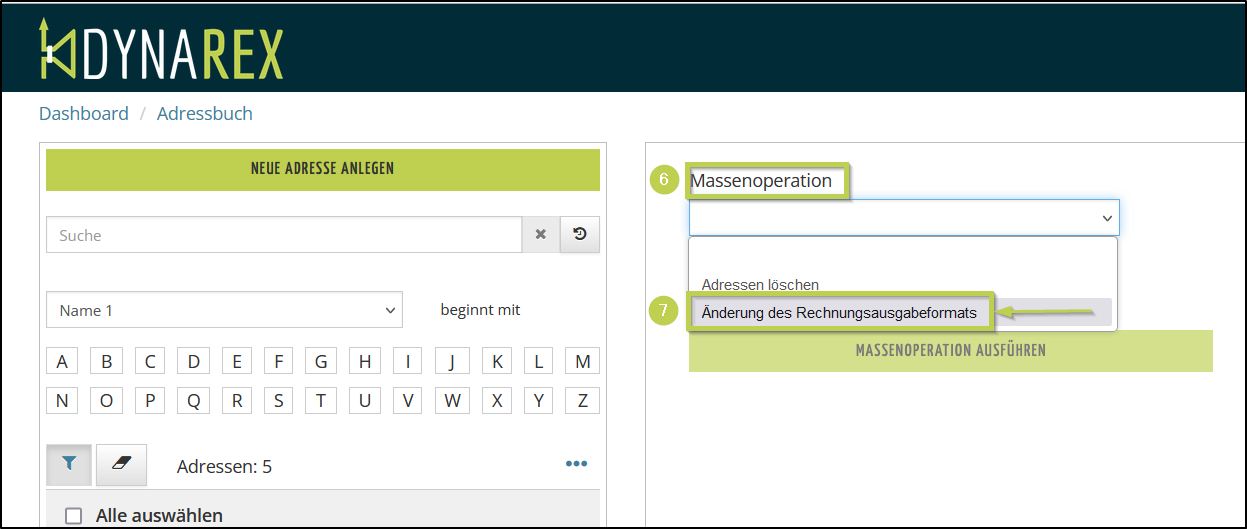Click the search history reset icon
The image size is (1247, 529).
point(580,235)
